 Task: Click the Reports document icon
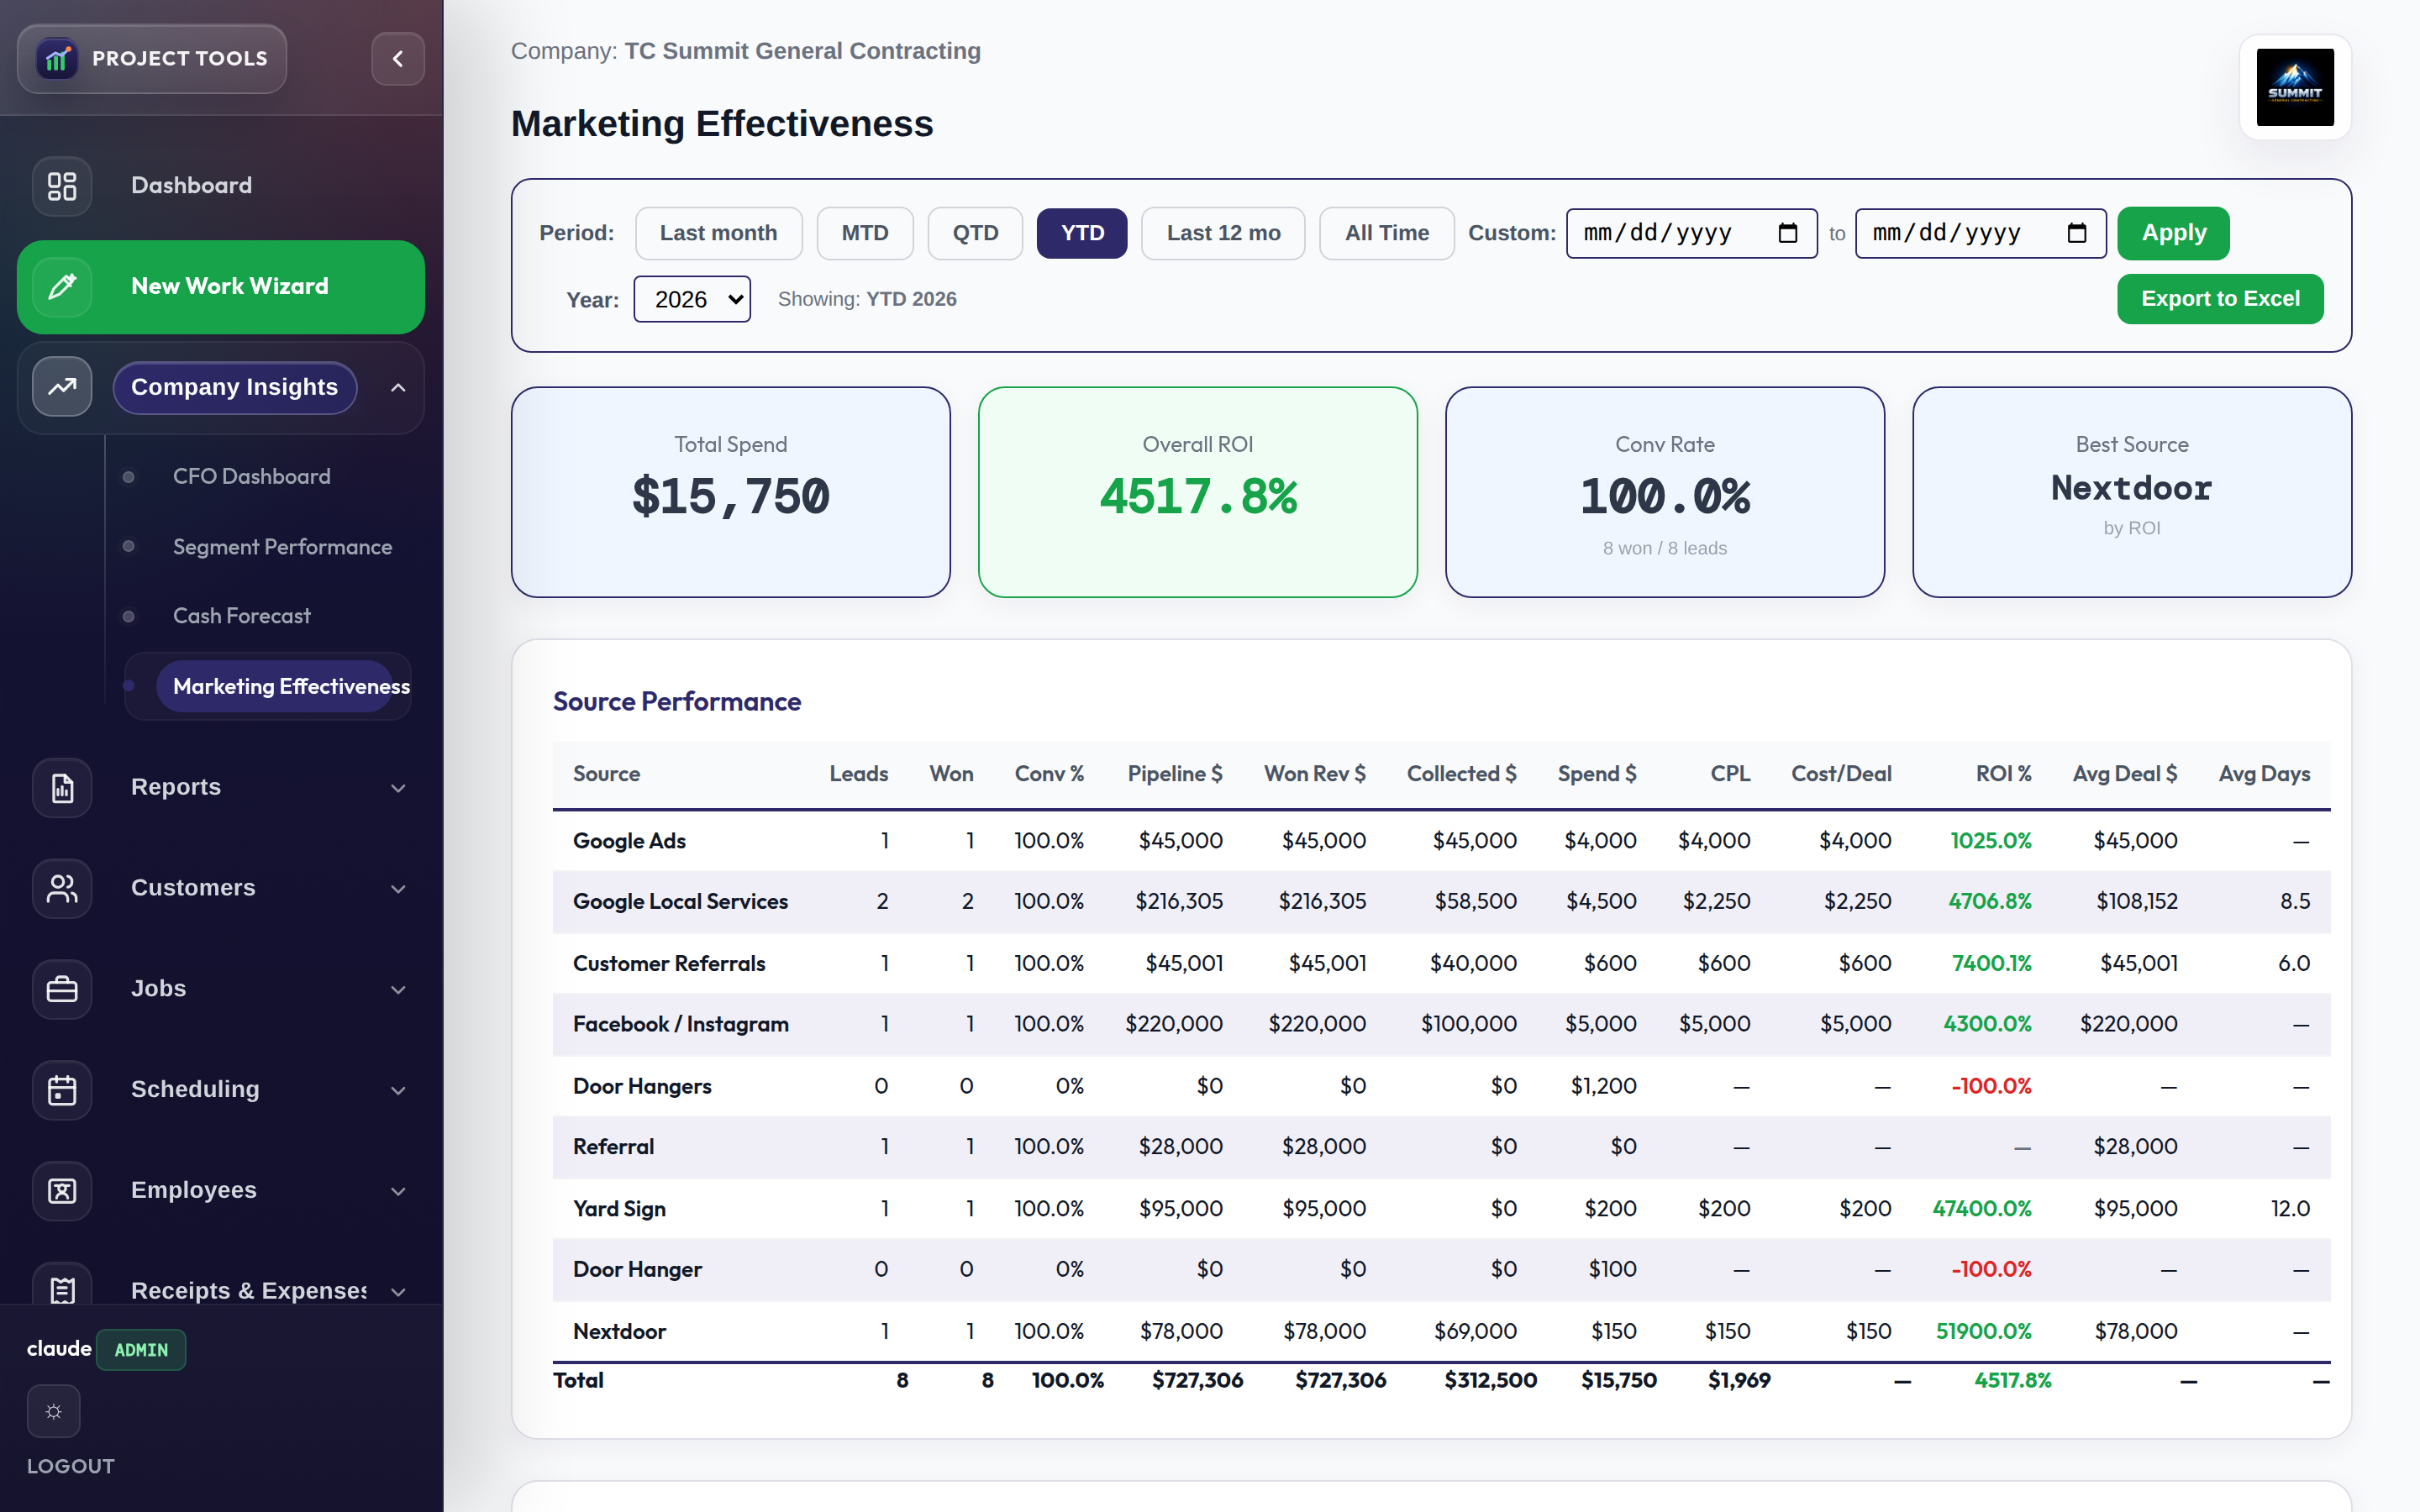click(62, 788)
